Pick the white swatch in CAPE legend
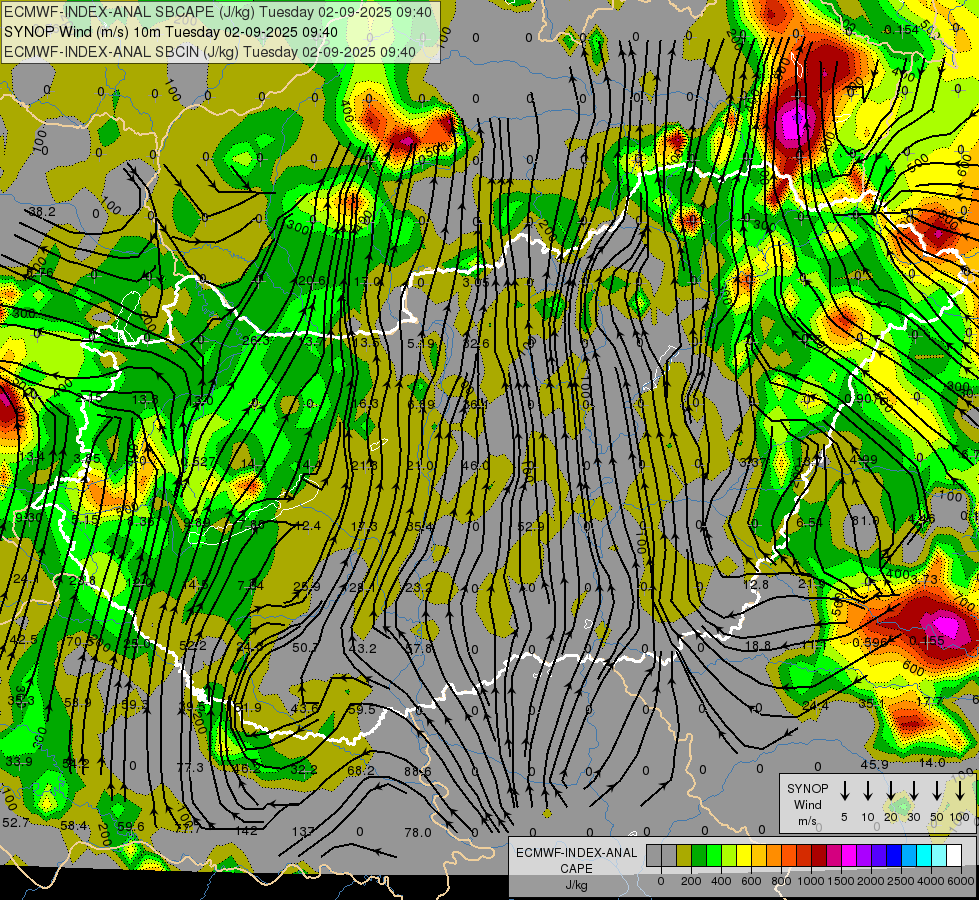This screenshot has width=979, height=900. pos(954,856)
